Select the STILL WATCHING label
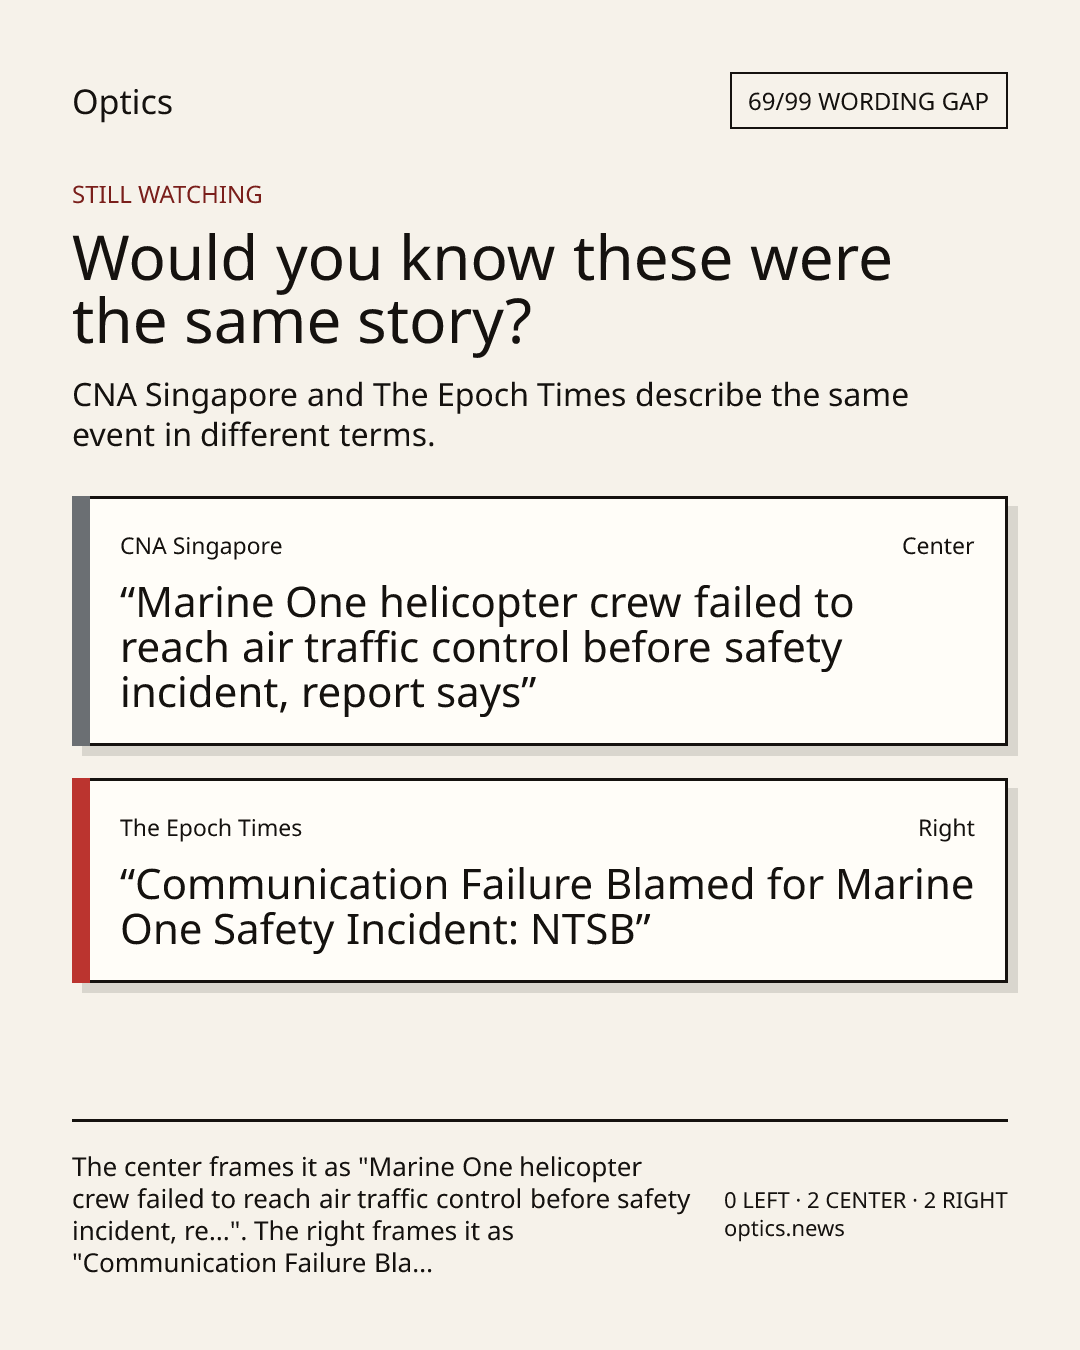The height and width of the screenshot is (1350, 1080). click(x=167, y=195)
